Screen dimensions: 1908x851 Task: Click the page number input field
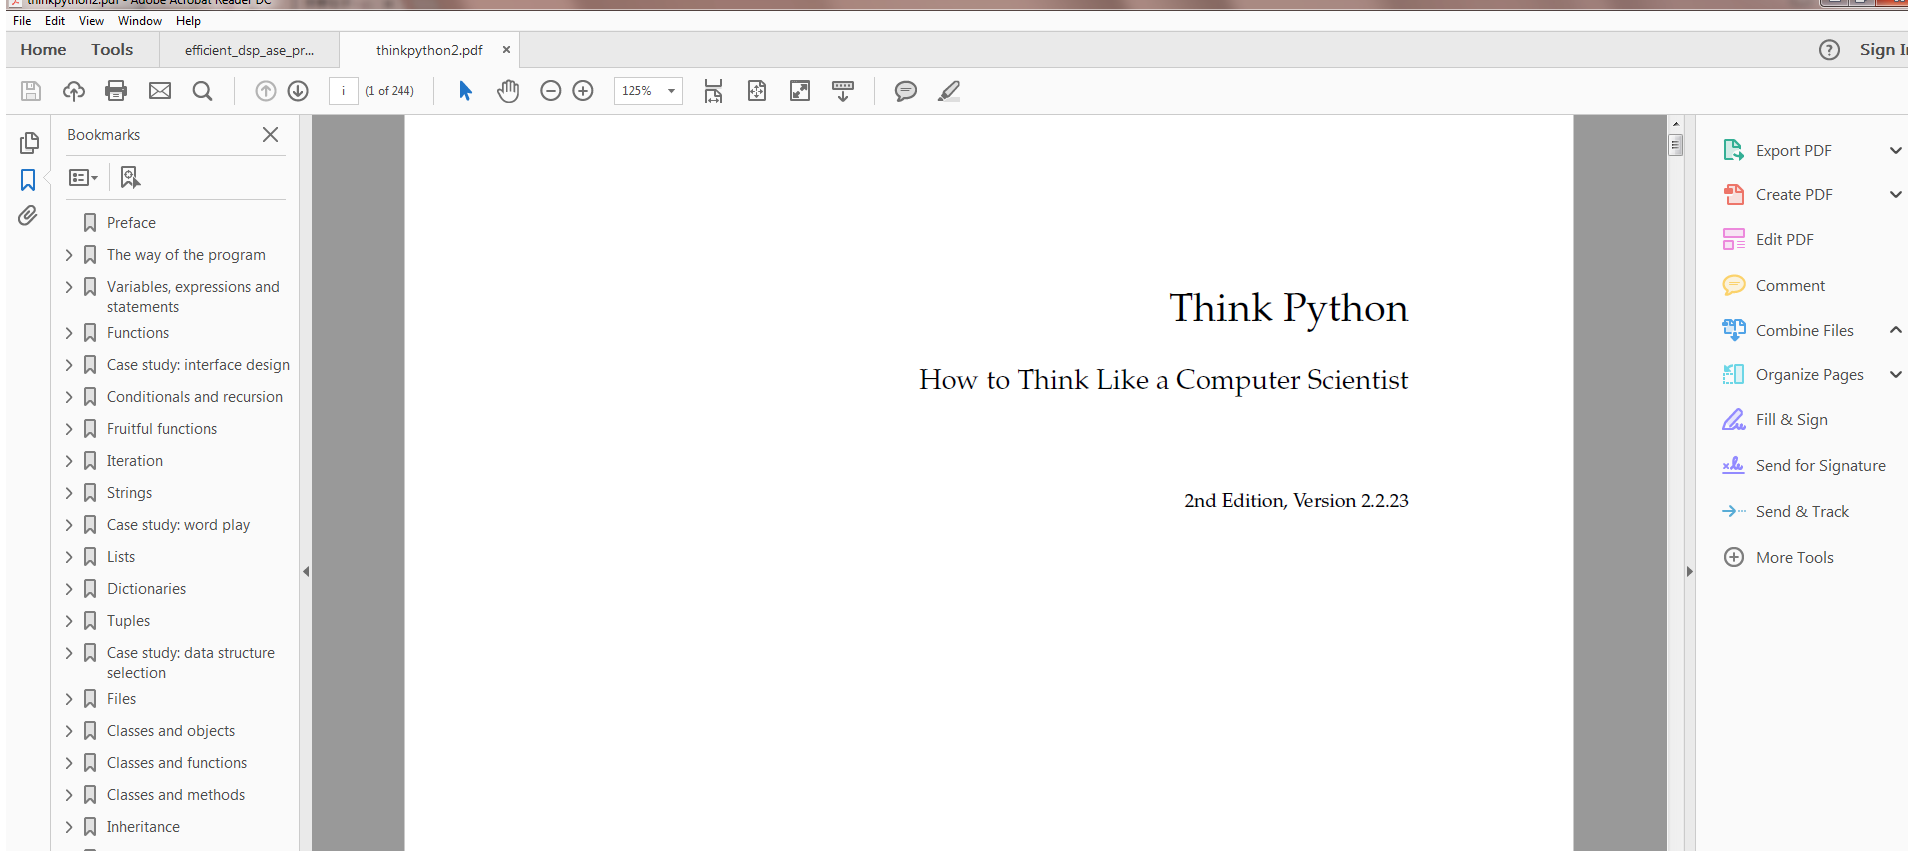(x=343, y=91)
